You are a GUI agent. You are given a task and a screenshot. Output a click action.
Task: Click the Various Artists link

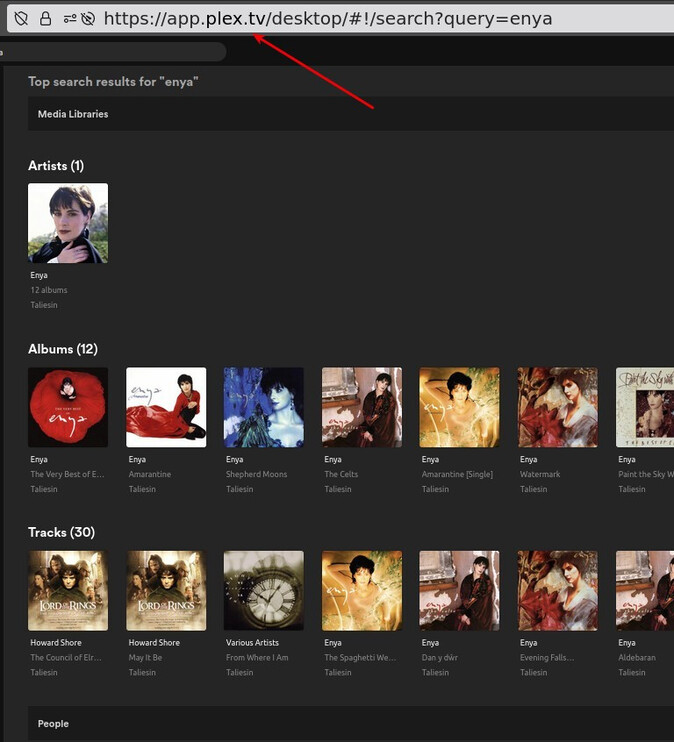[x=252, y=643]
